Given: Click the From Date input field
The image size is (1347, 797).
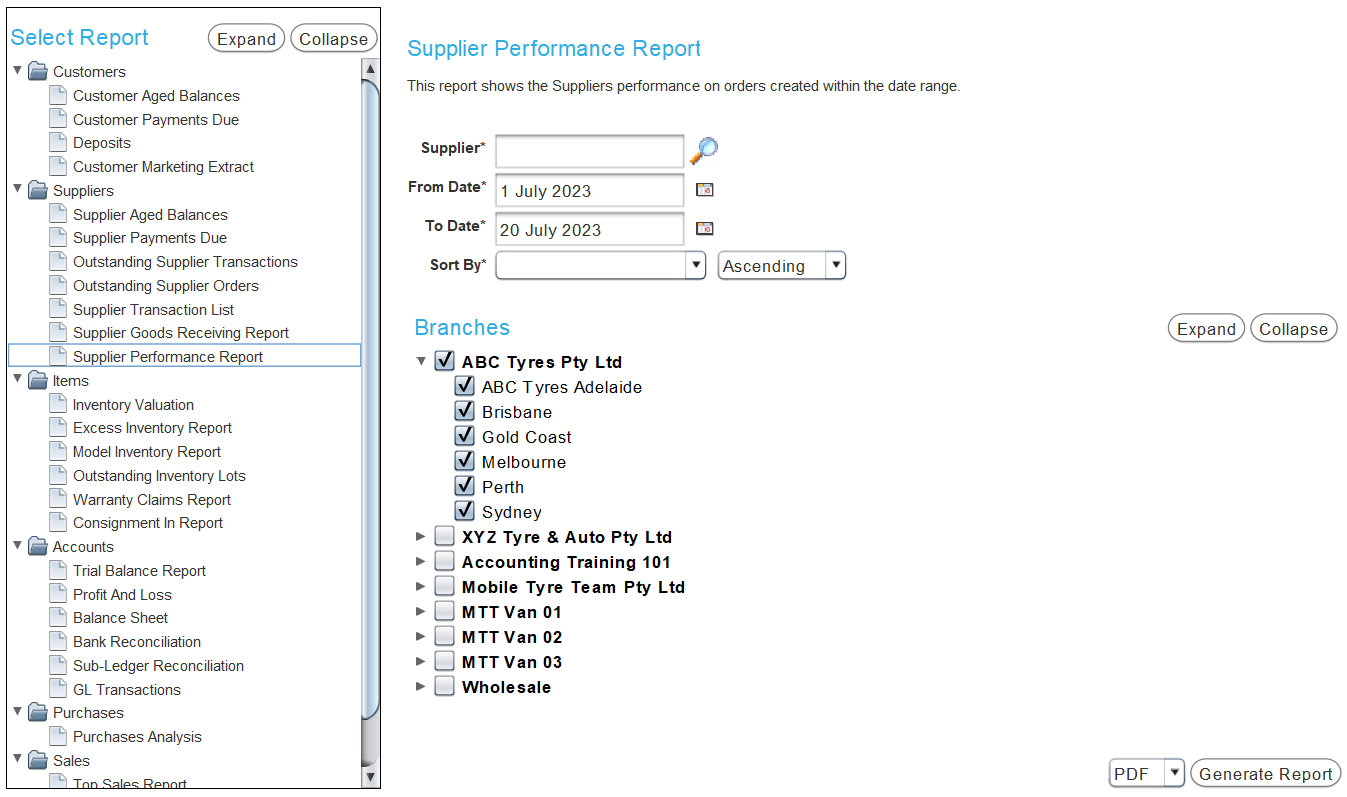Looking at the screenshot, I should point(590,190).
